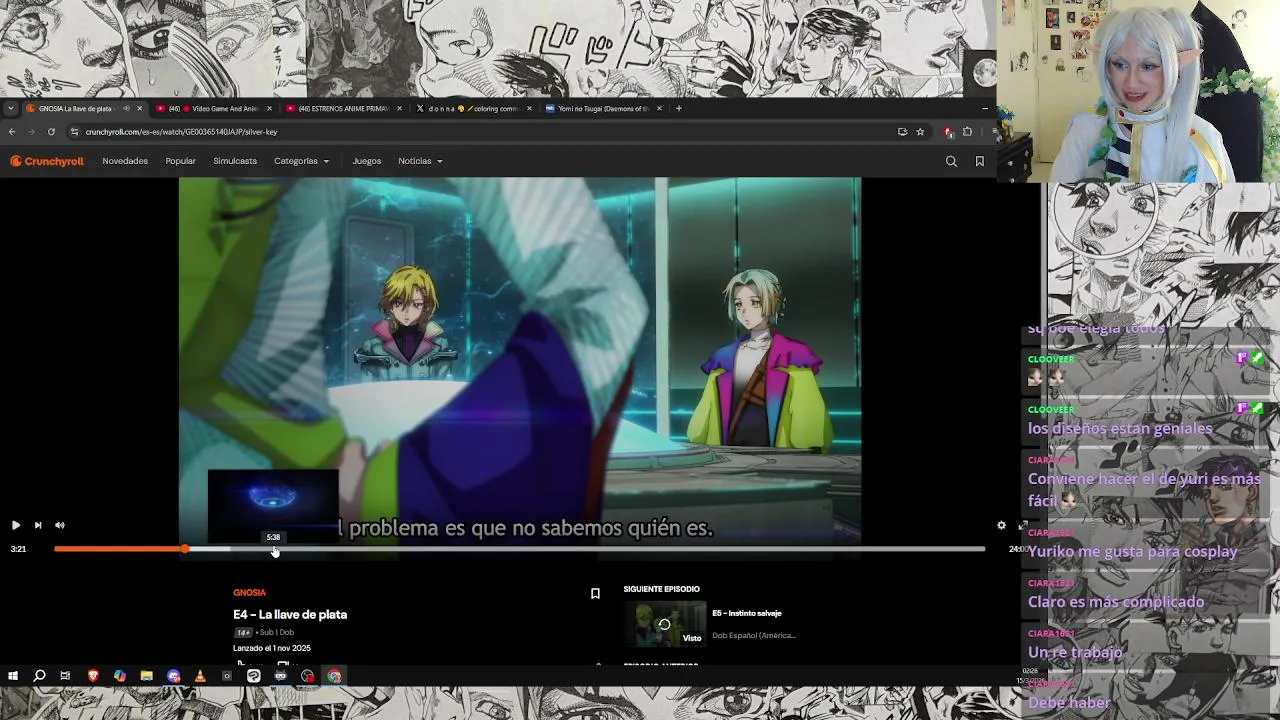This screenshot has width=1280, height=720.
Task: Open the Popular menu item
Action: pos(180,161)
